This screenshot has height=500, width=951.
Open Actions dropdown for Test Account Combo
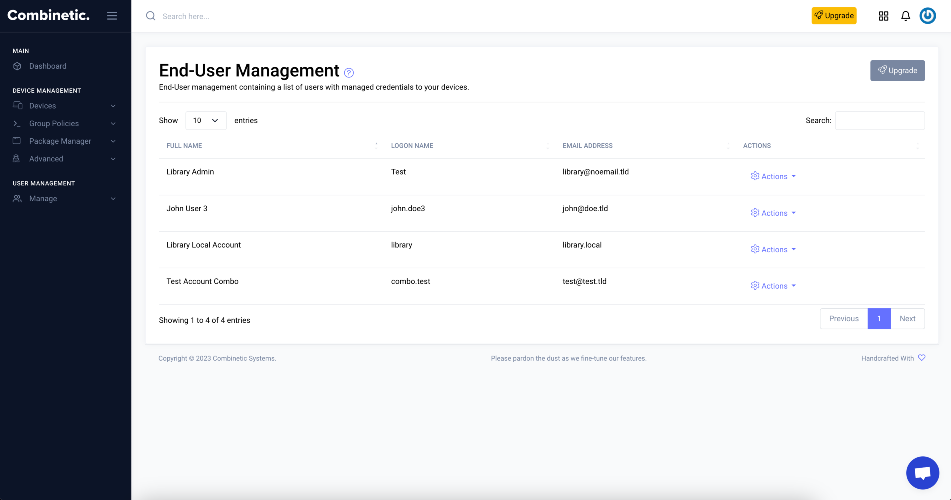click(773, 286)
